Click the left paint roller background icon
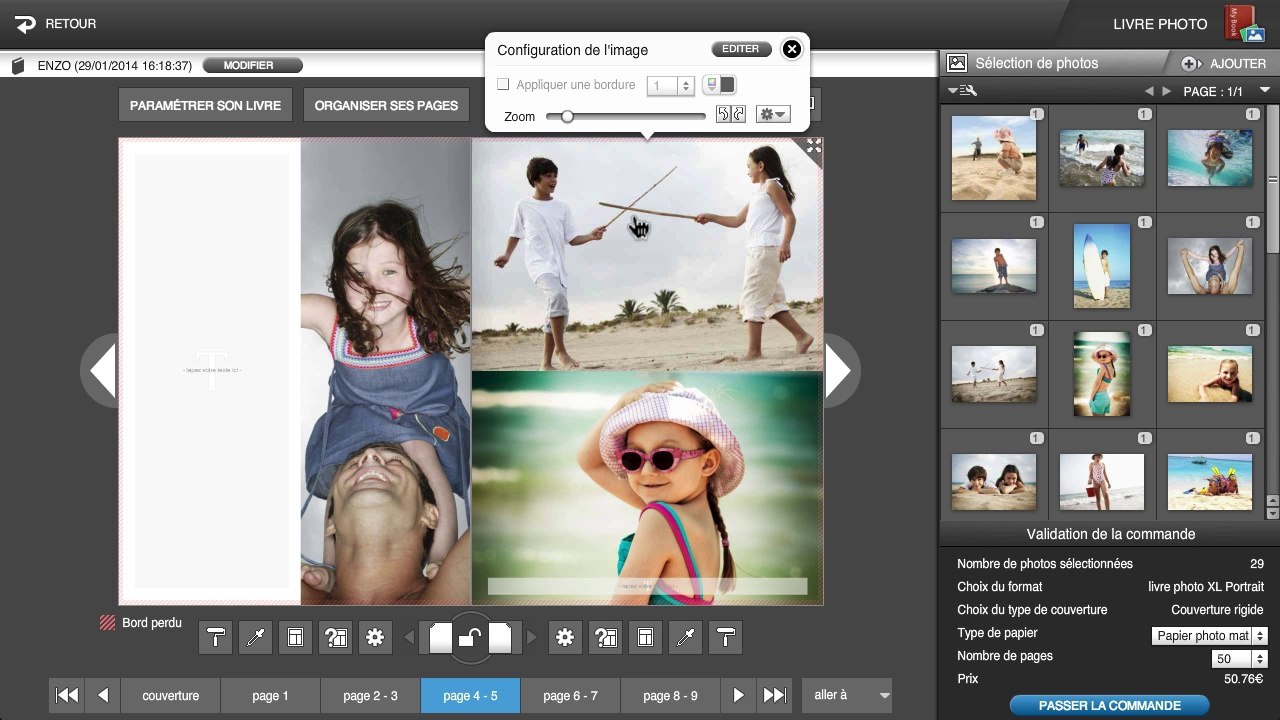This screenshot has height=720, width=1280. click(215, 637)
